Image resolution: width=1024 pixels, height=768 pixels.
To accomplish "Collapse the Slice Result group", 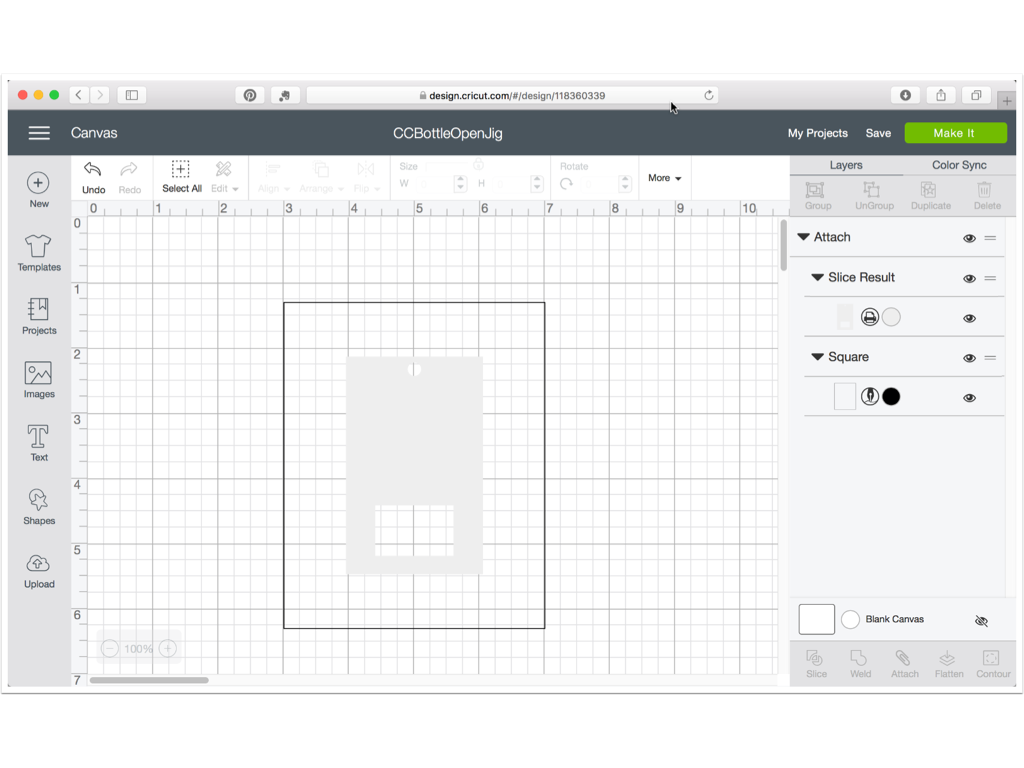I will 817,278.
